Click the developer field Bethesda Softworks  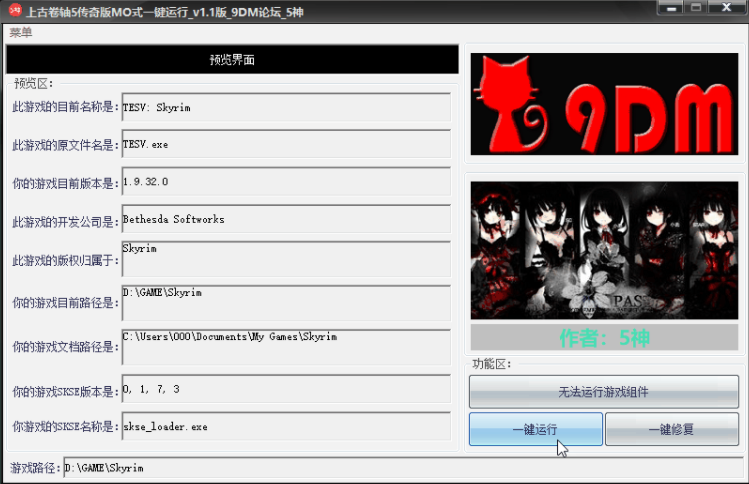pos(286,218)
